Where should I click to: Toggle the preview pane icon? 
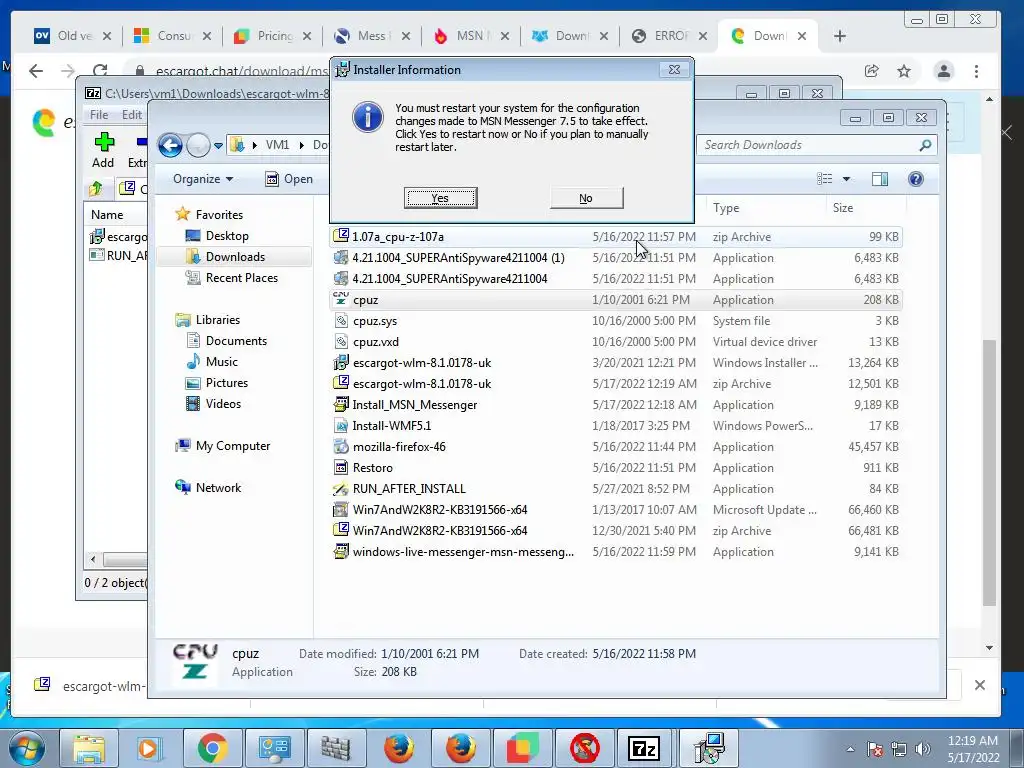pyautogui.click(x=880, y=179)
